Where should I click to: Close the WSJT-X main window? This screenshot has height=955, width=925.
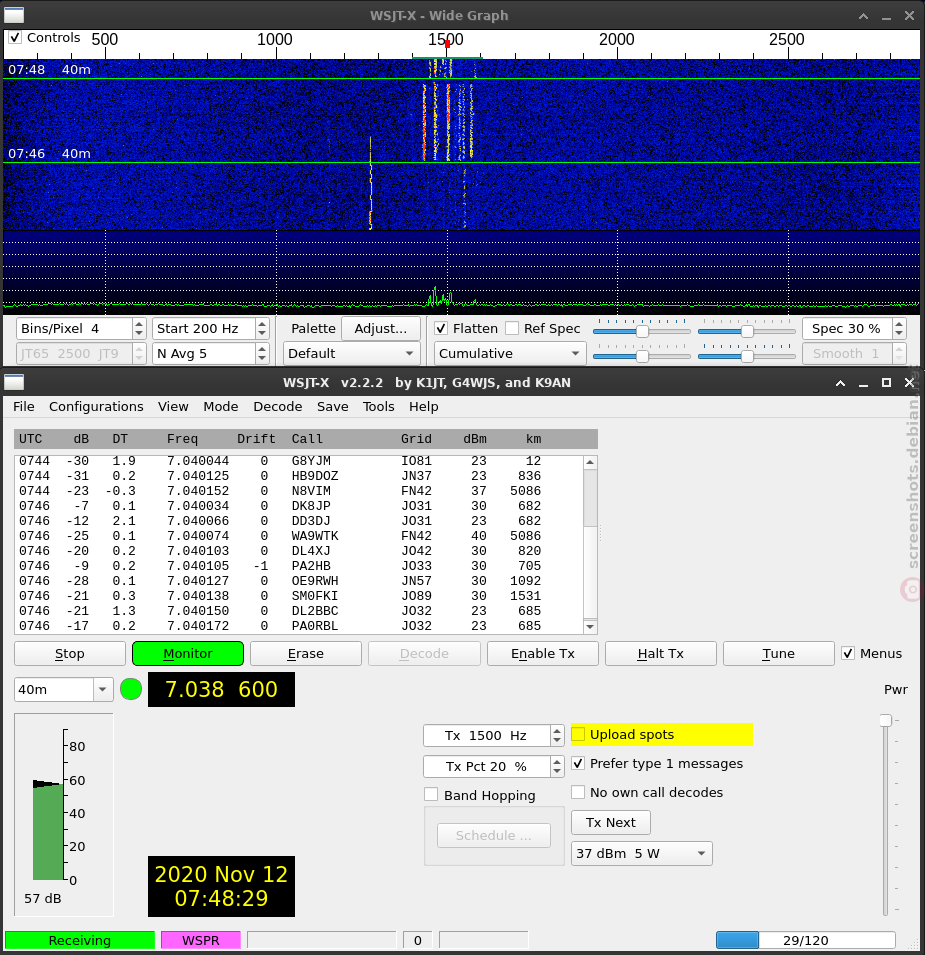[909, 382]
